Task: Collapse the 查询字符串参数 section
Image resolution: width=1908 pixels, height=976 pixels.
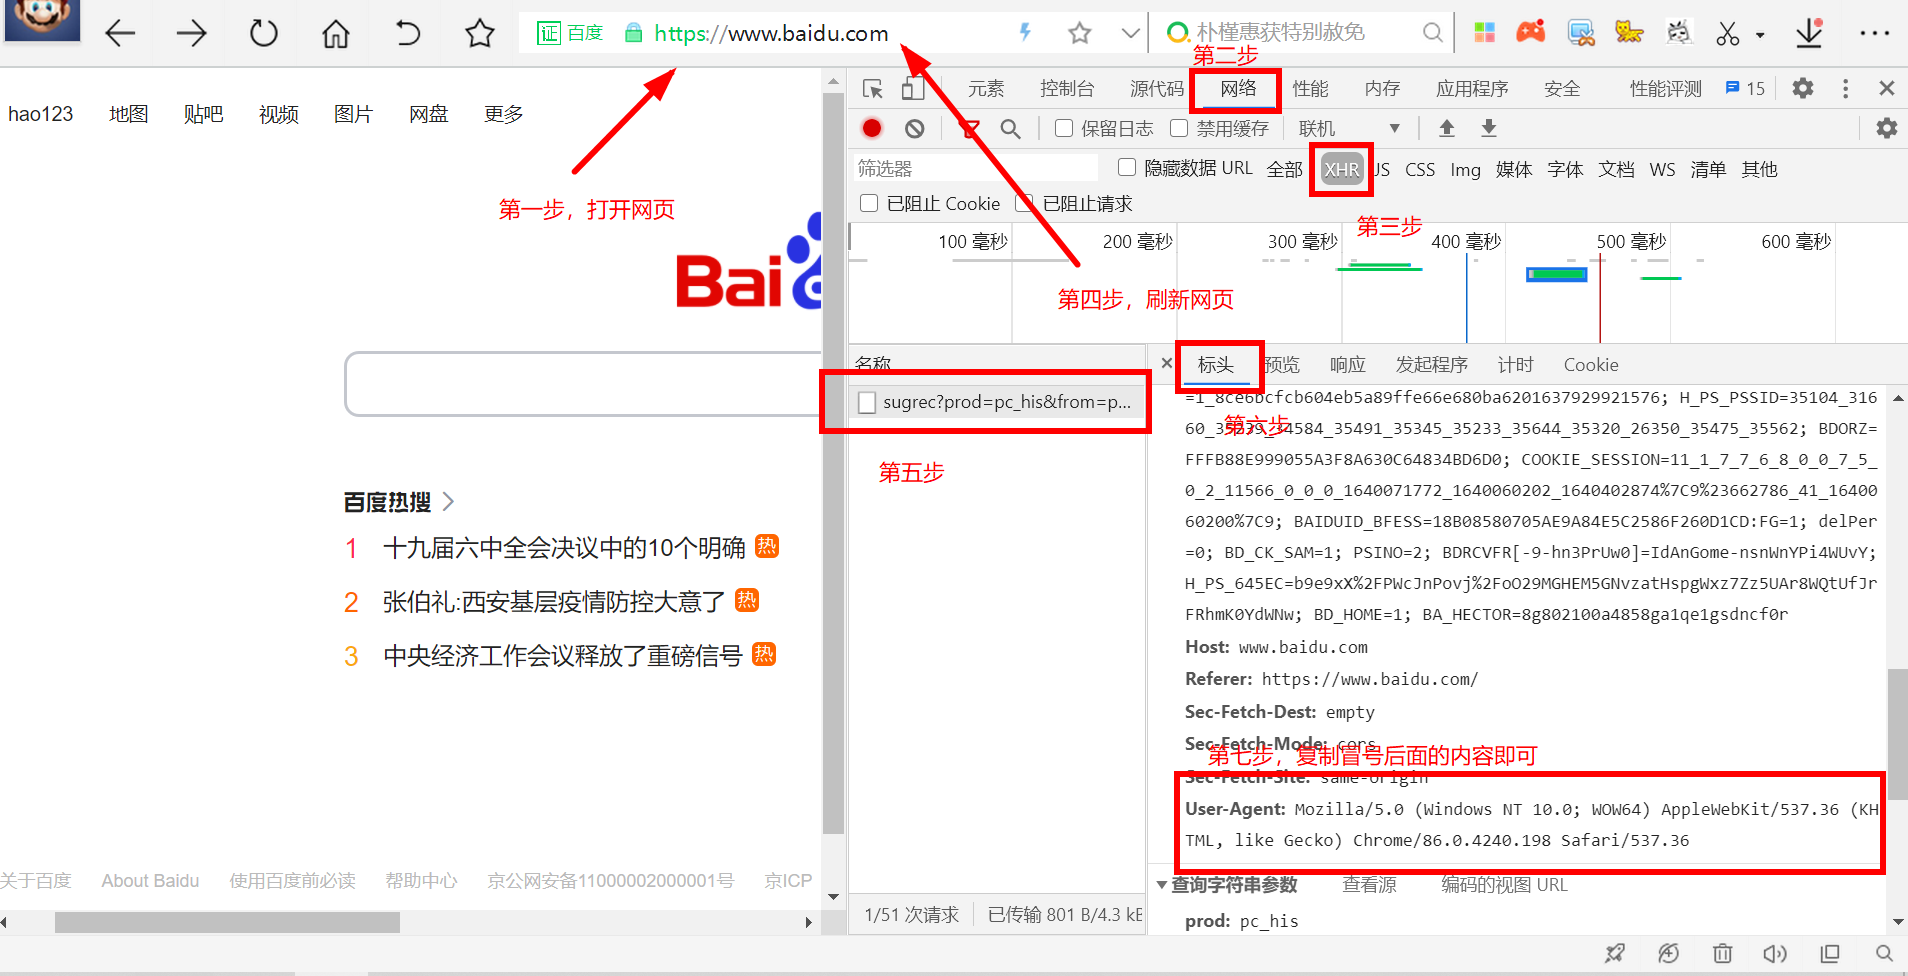Action: [1161, 885]
